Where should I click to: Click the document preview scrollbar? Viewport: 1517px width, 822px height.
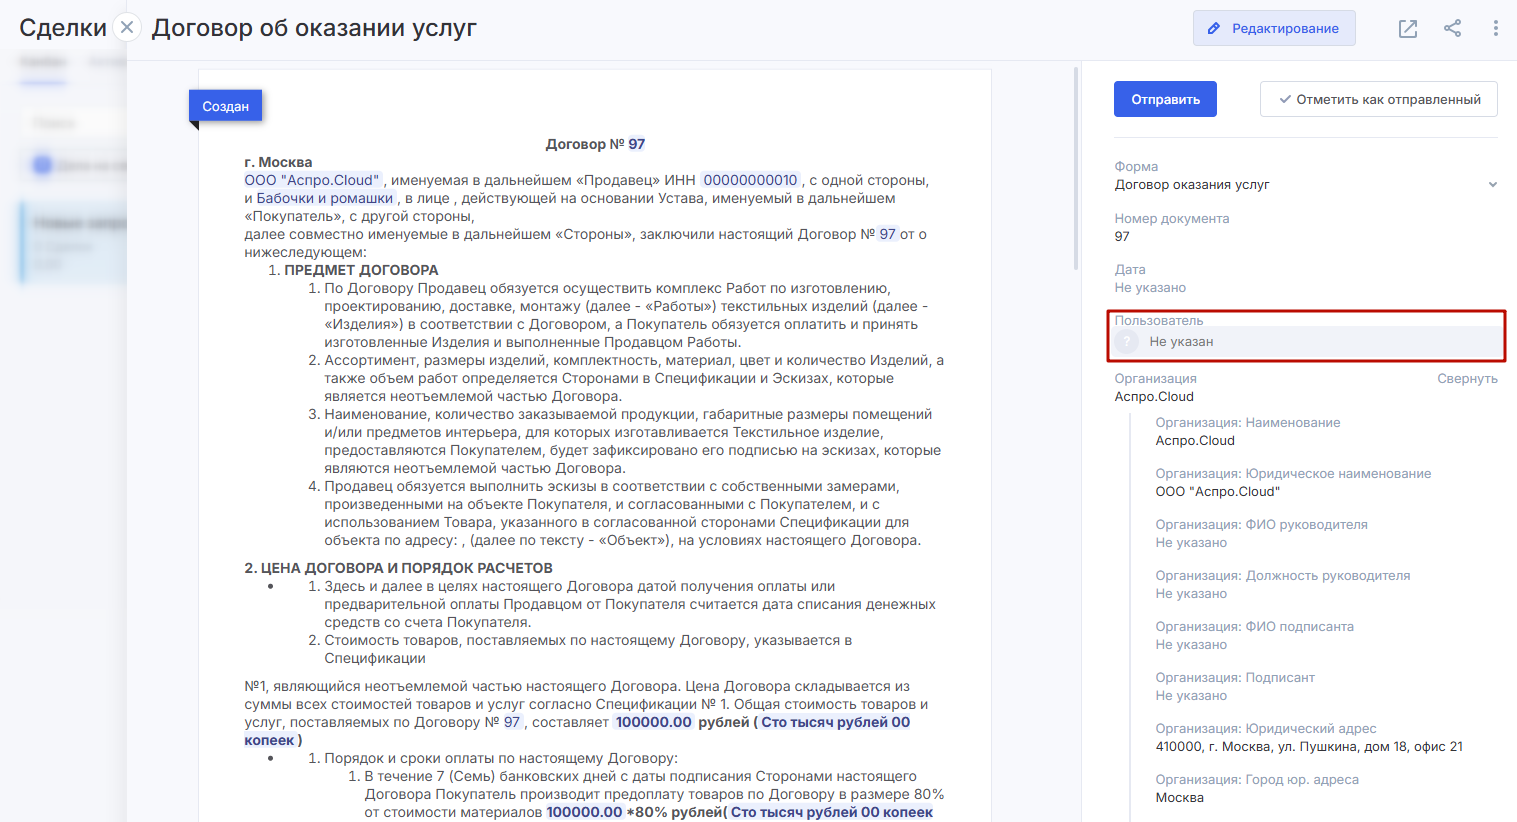pos(1076,170)
